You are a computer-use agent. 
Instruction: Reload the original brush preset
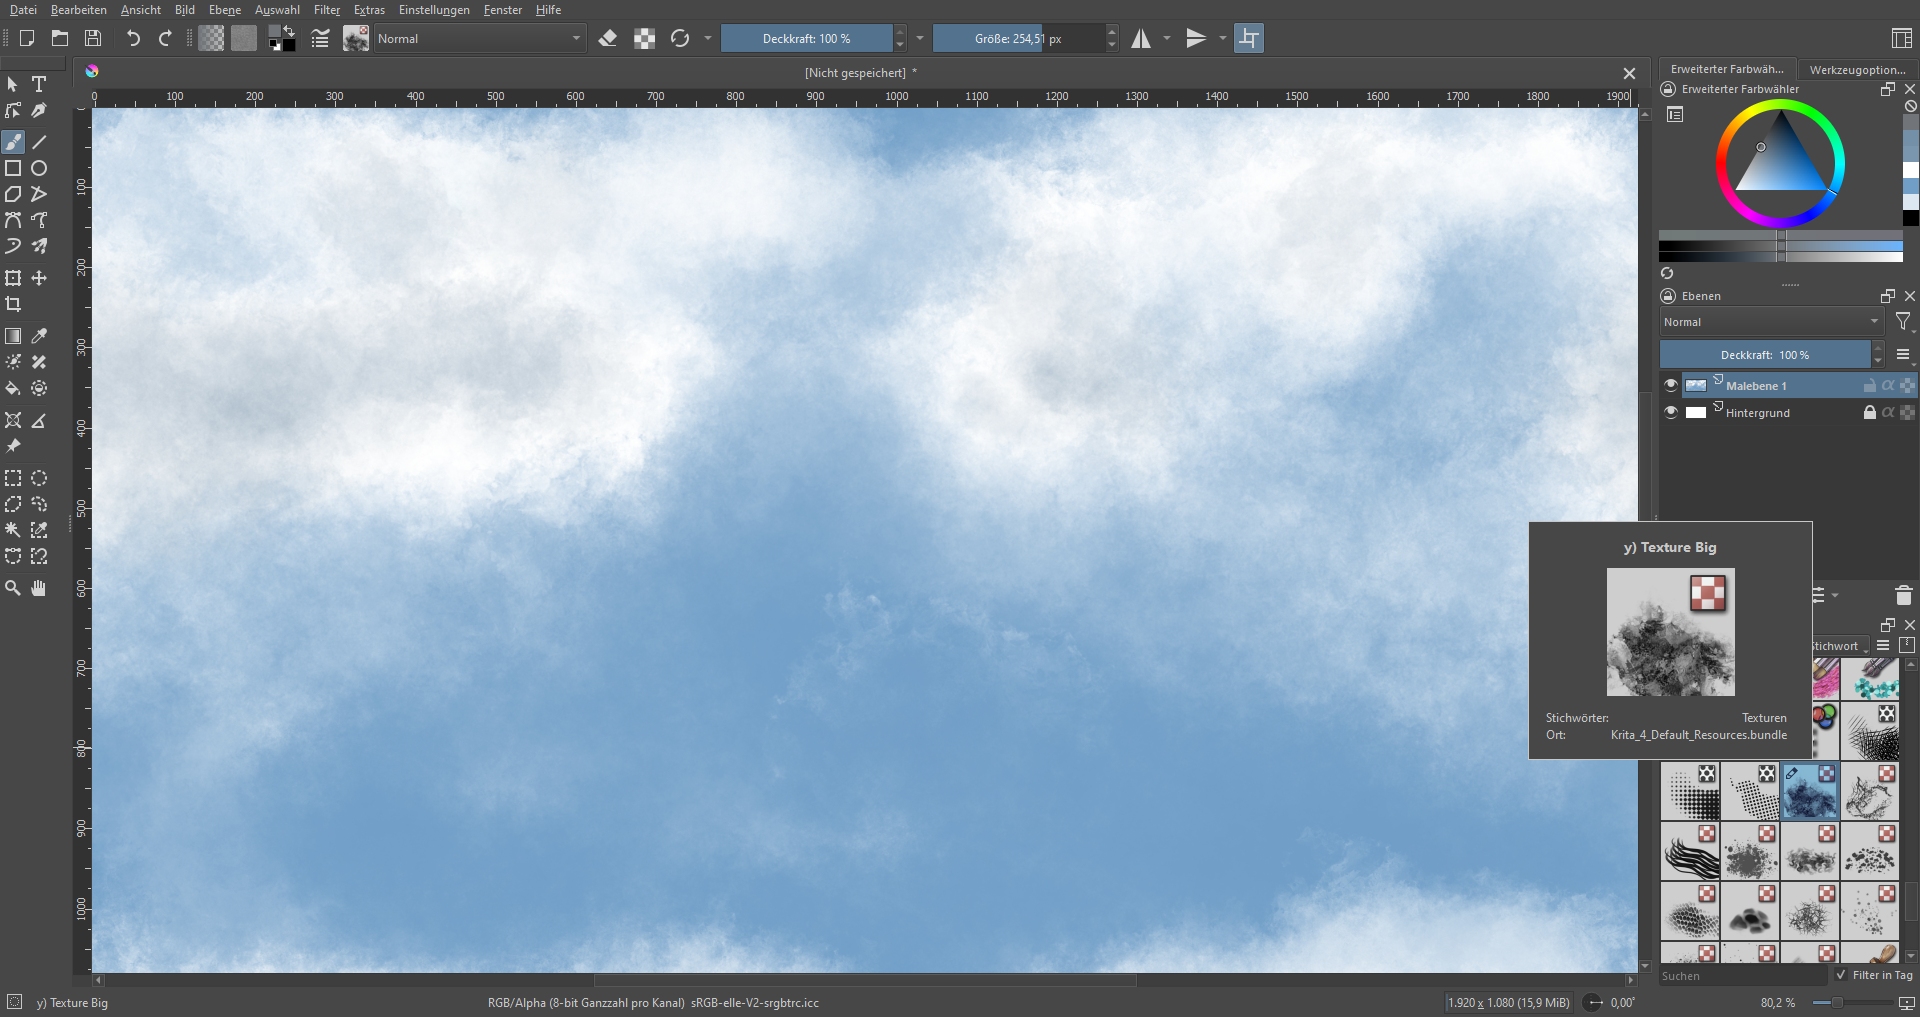pos(680,38)
